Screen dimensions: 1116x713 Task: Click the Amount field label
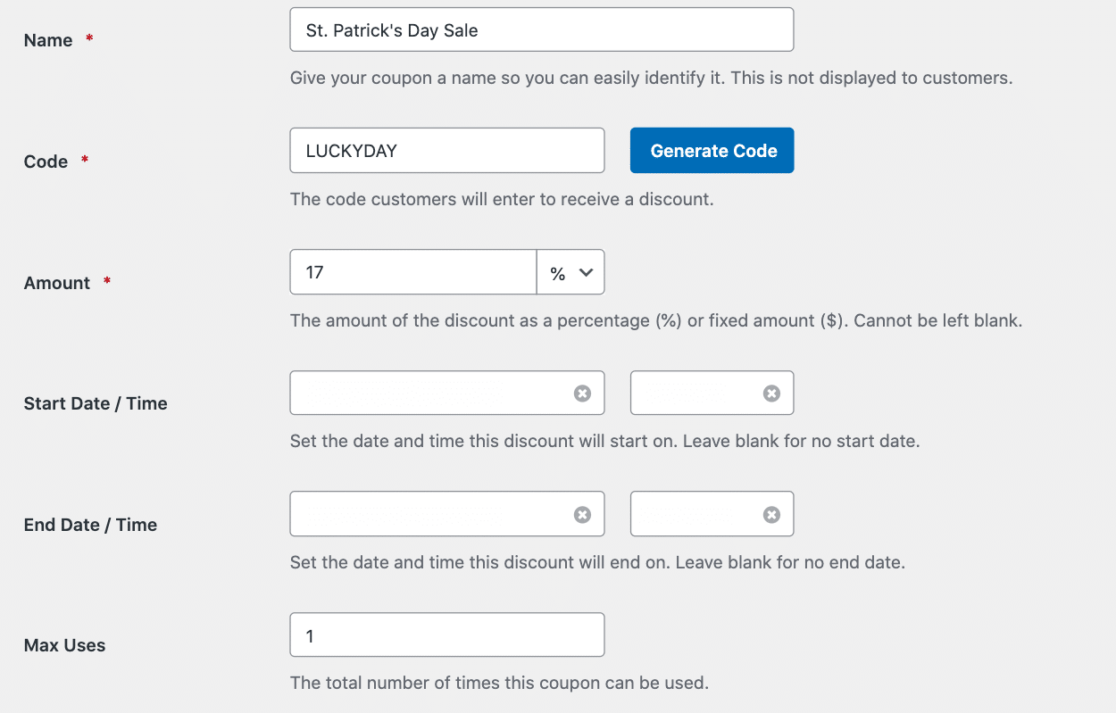[x=57, y=283]
